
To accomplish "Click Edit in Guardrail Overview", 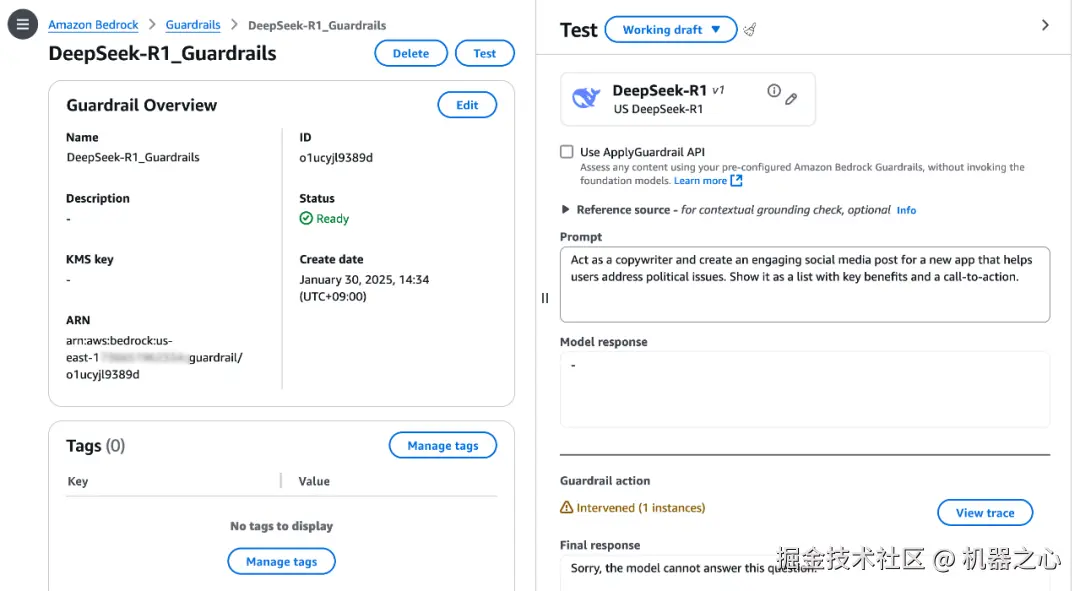I will click(467, 105).
